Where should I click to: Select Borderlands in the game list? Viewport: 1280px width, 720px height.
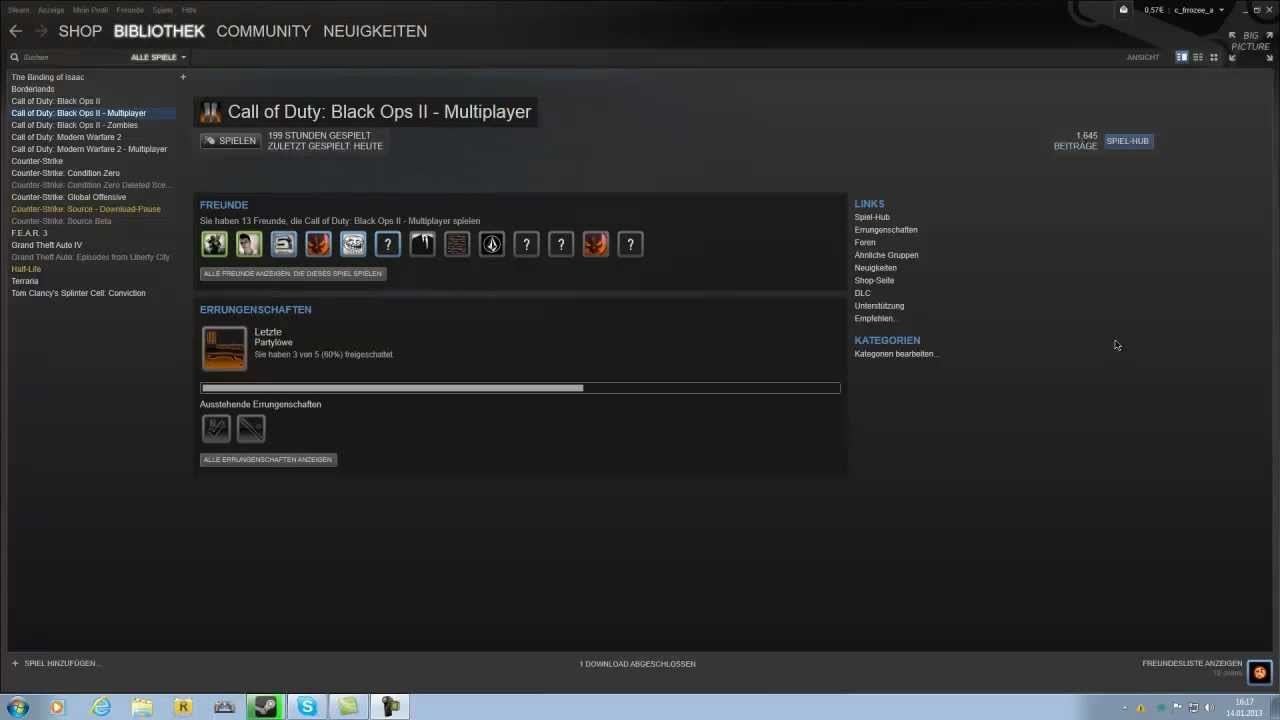pyautogui.click(x=32, y=89)
